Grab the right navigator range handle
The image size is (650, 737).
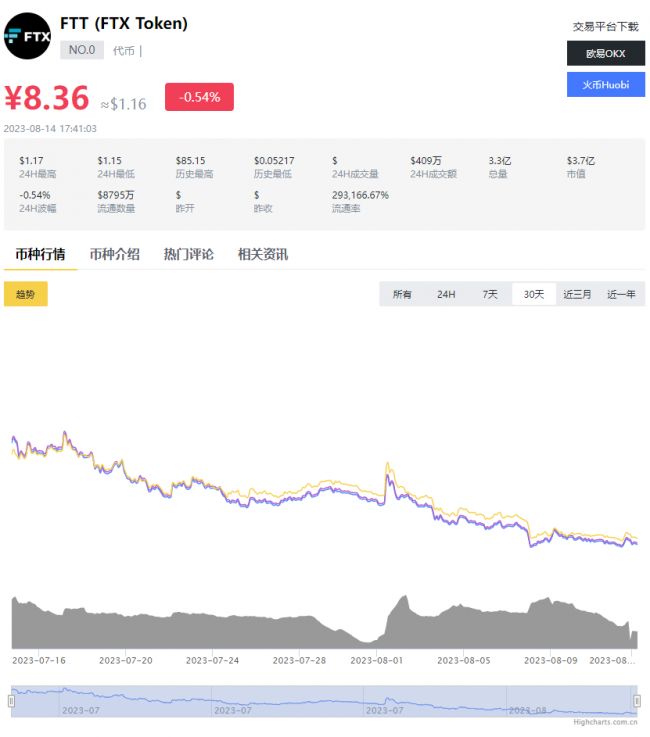coord(637,701)
